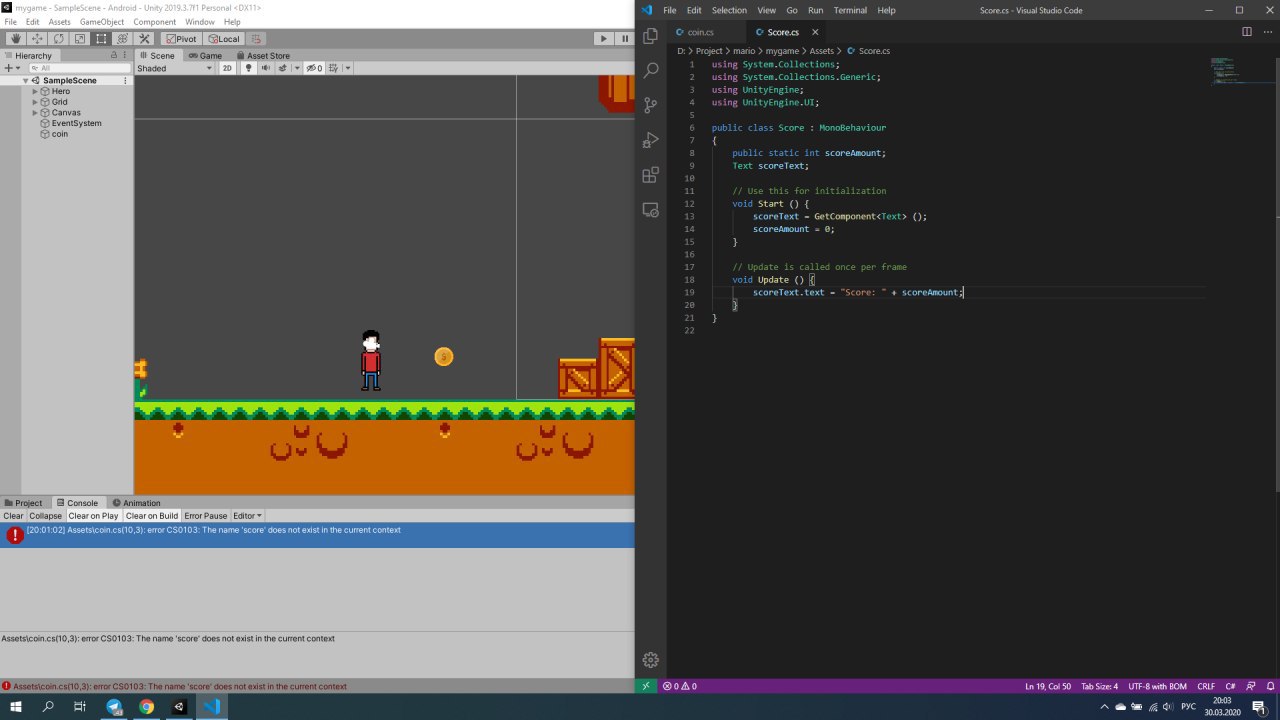
Task: Open grid settings dropdown arrow
Action: coord(347,68)
